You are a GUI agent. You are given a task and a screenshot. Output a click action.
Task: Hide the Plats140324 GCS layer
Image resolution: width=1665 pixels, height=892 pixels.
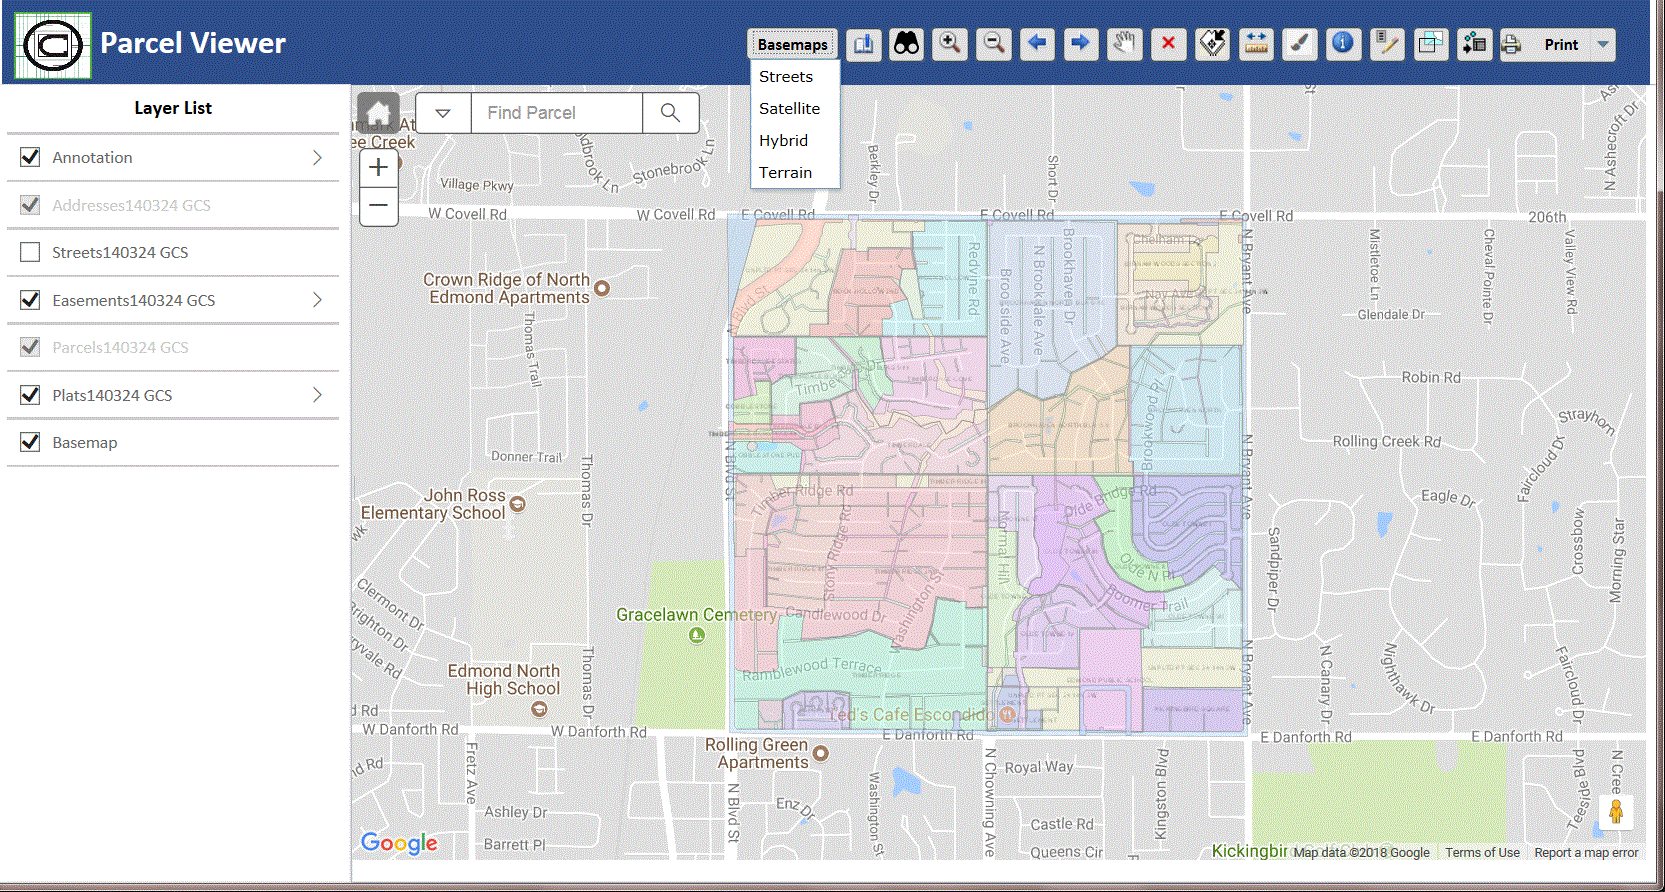click(30, 395)
